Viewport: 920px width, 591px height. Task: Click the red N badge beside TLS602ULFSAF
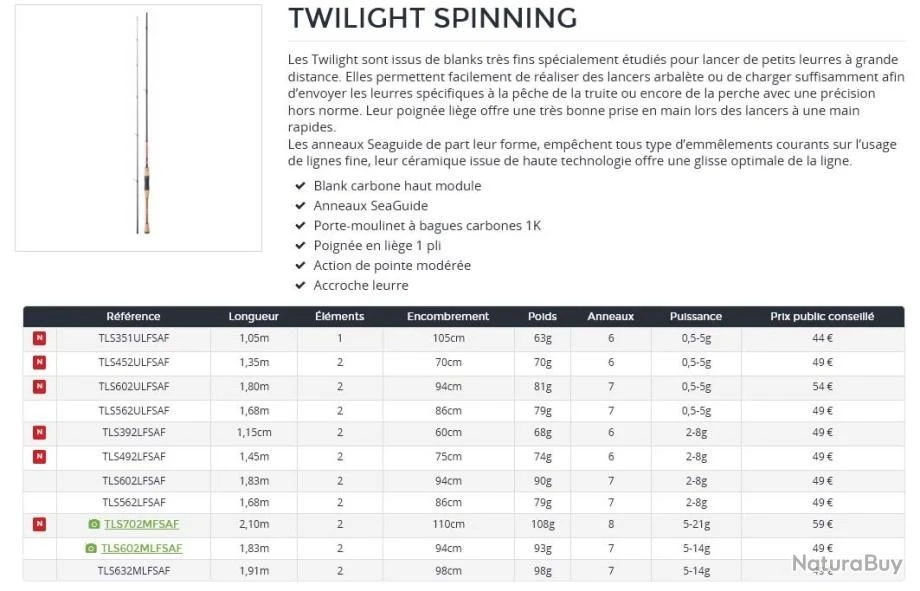tap(39, 386)
